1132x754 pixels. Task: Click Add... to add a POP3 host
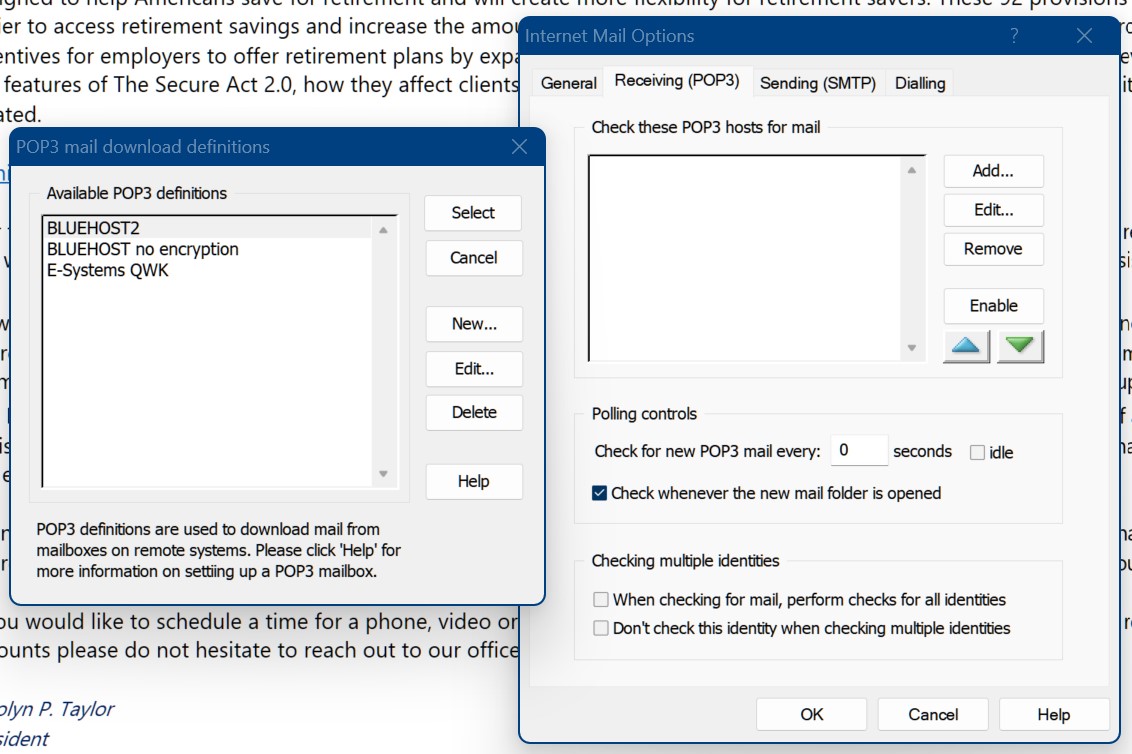click(x=993, y=171)
